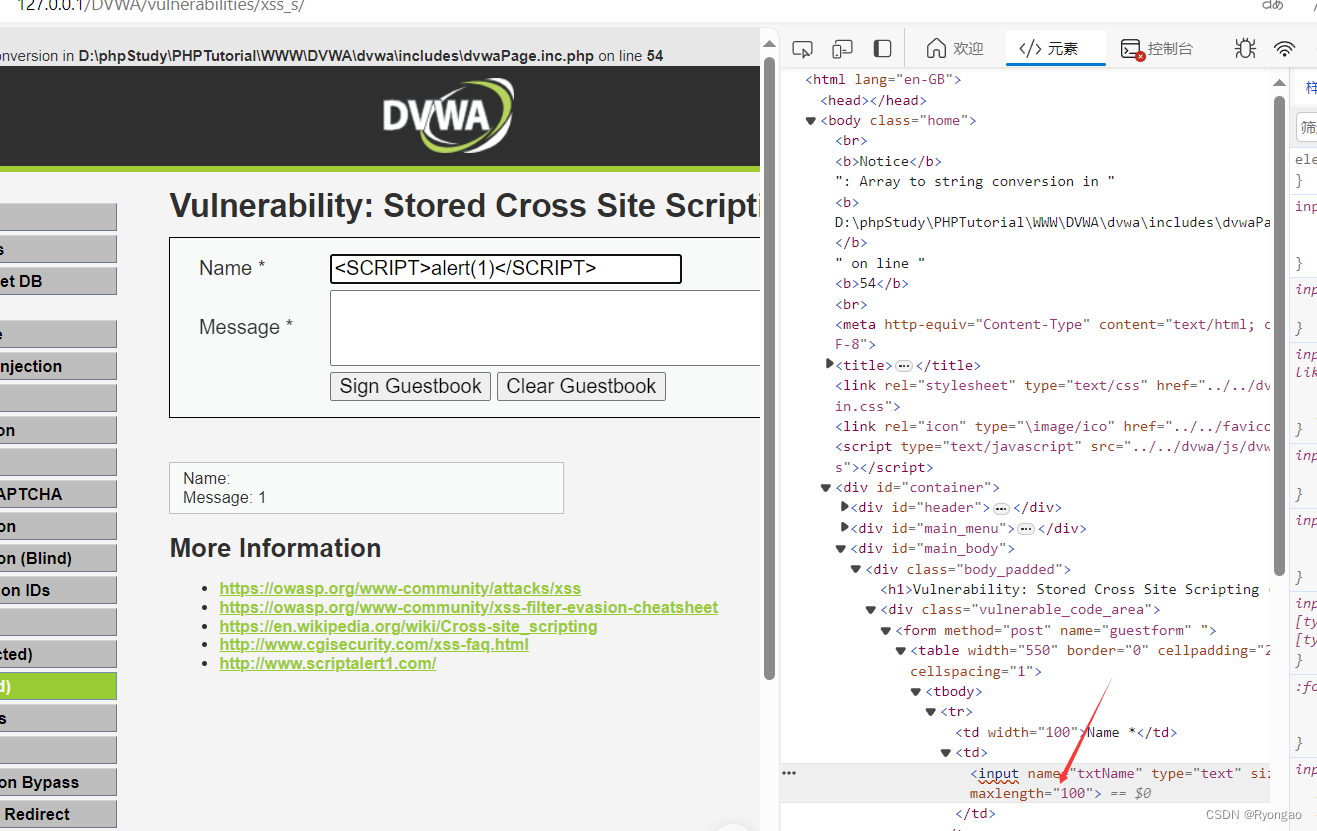
Task: Select the link rel="icon" line
Action: [1053, 426]
